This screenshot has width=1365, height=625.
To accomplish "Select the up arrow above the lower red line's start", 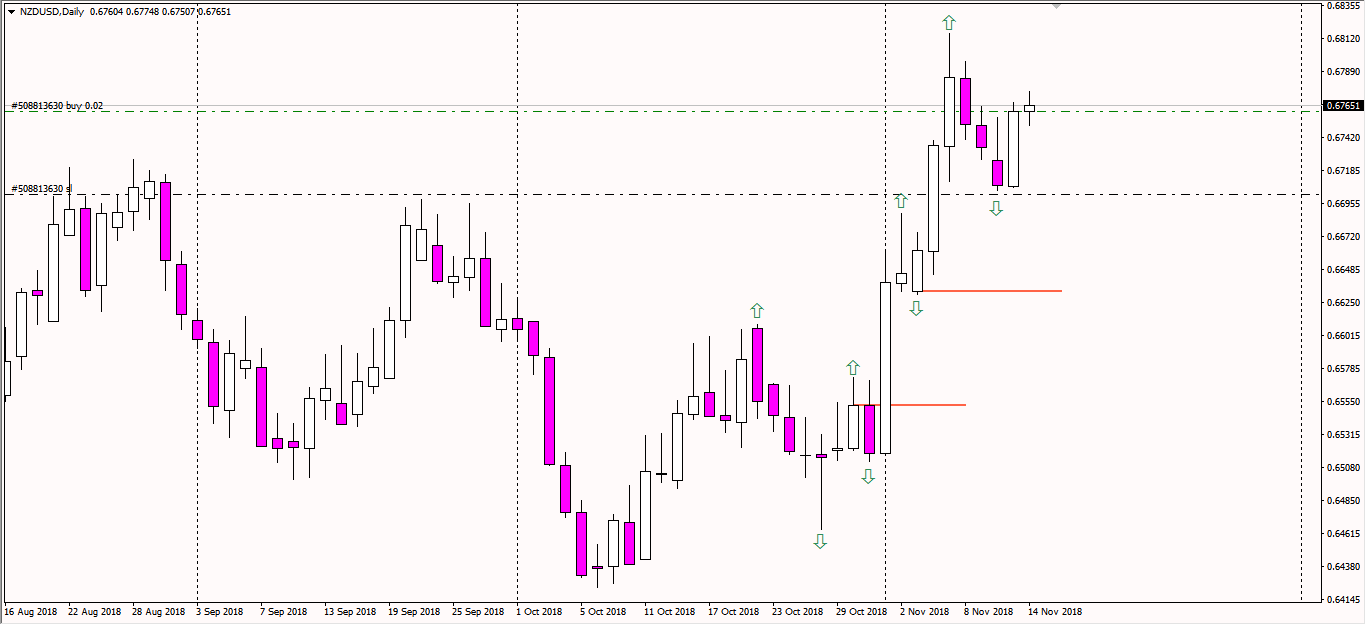I will point(853,367).
